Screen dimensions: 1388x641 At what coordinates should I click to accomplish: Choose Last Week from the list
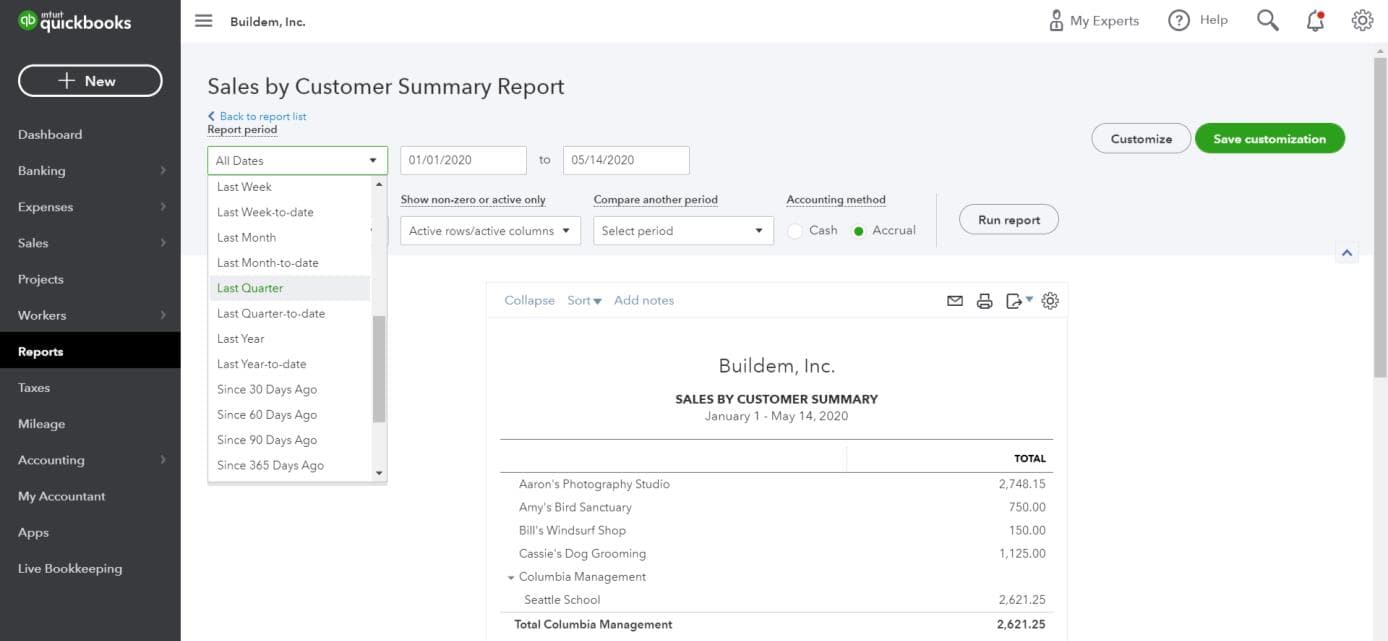pyautogui.click(x=289, y=187)
